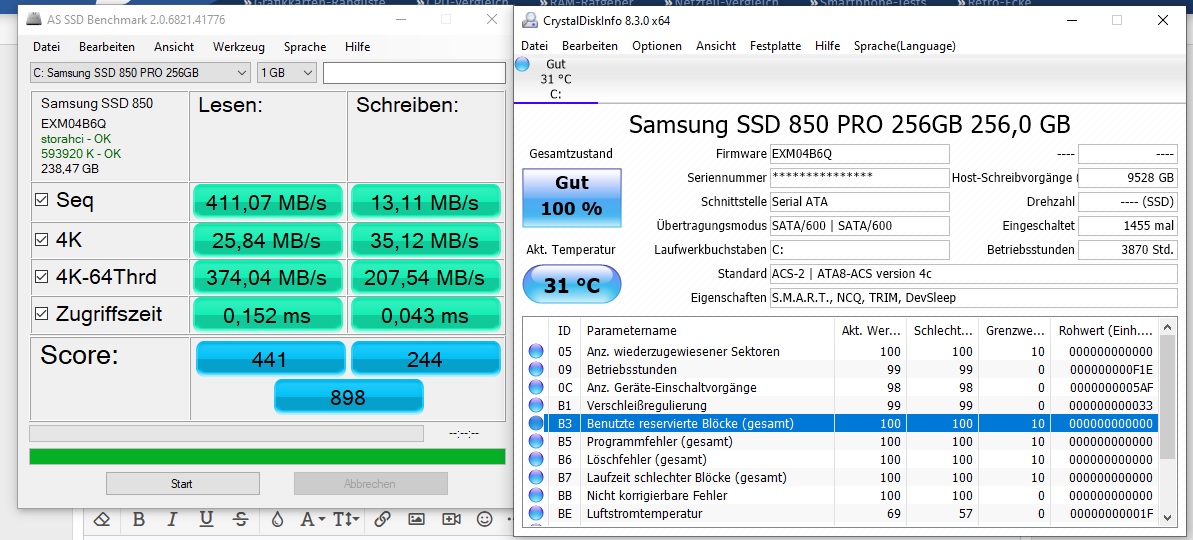
Task: Click the Rohwert column header
Action: (1106, 330)
